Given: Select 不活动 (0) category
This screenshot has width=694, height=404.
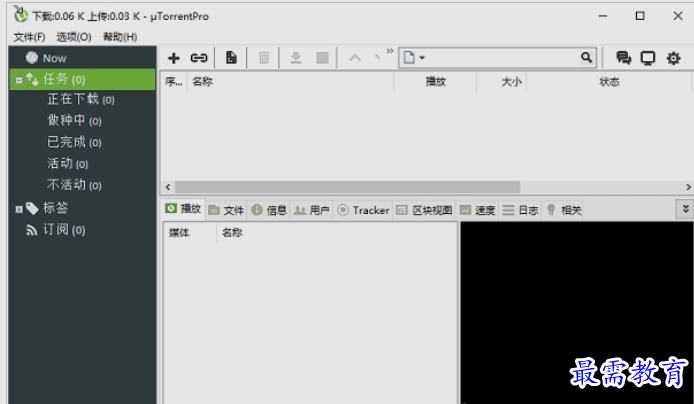Looking at the screenshot, I should coord(74,185).
